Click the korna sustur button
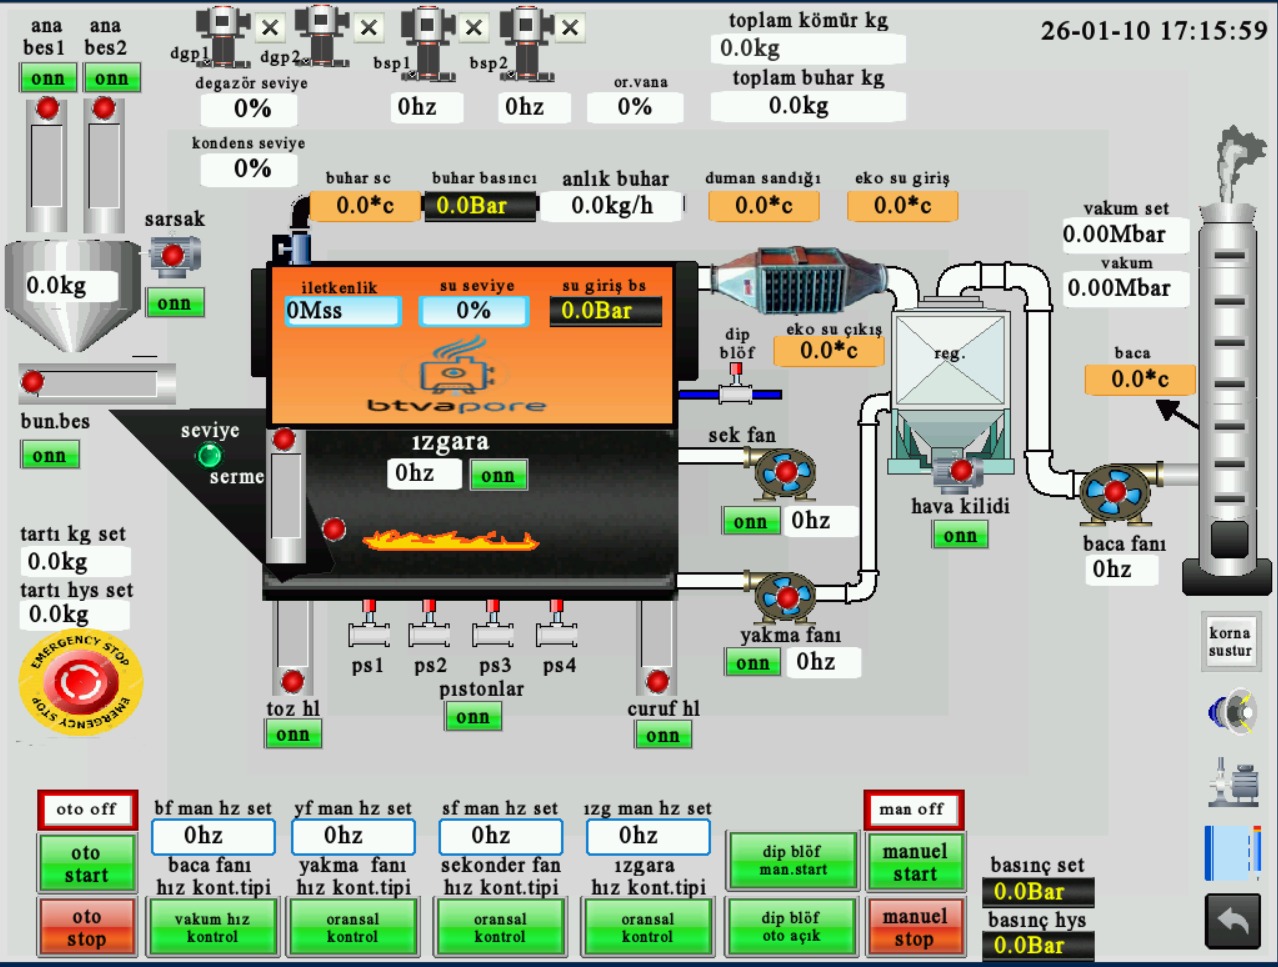 pyautogui.click(x=1230, y=641)
